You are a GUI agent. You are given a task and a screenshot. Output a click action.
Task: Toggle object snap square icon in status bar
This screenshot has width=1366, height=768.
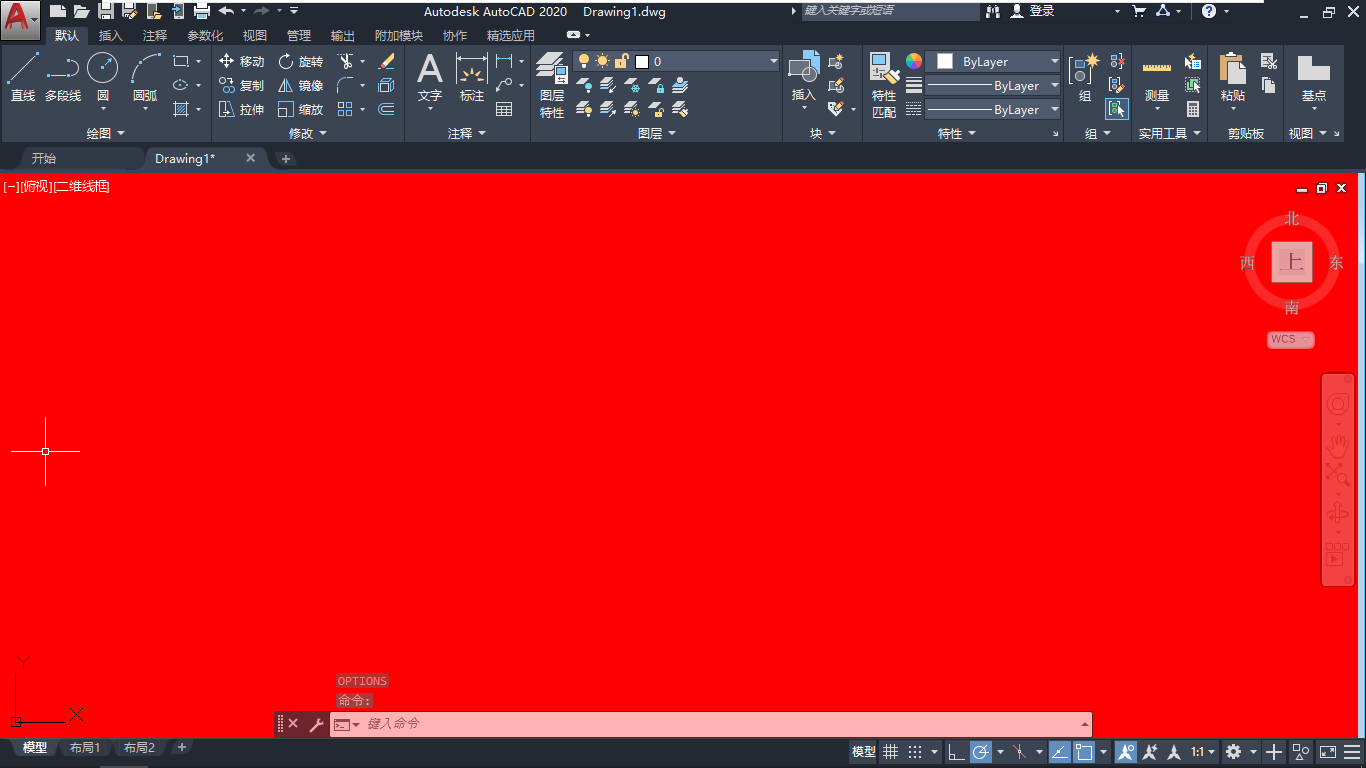[1084, 751]
